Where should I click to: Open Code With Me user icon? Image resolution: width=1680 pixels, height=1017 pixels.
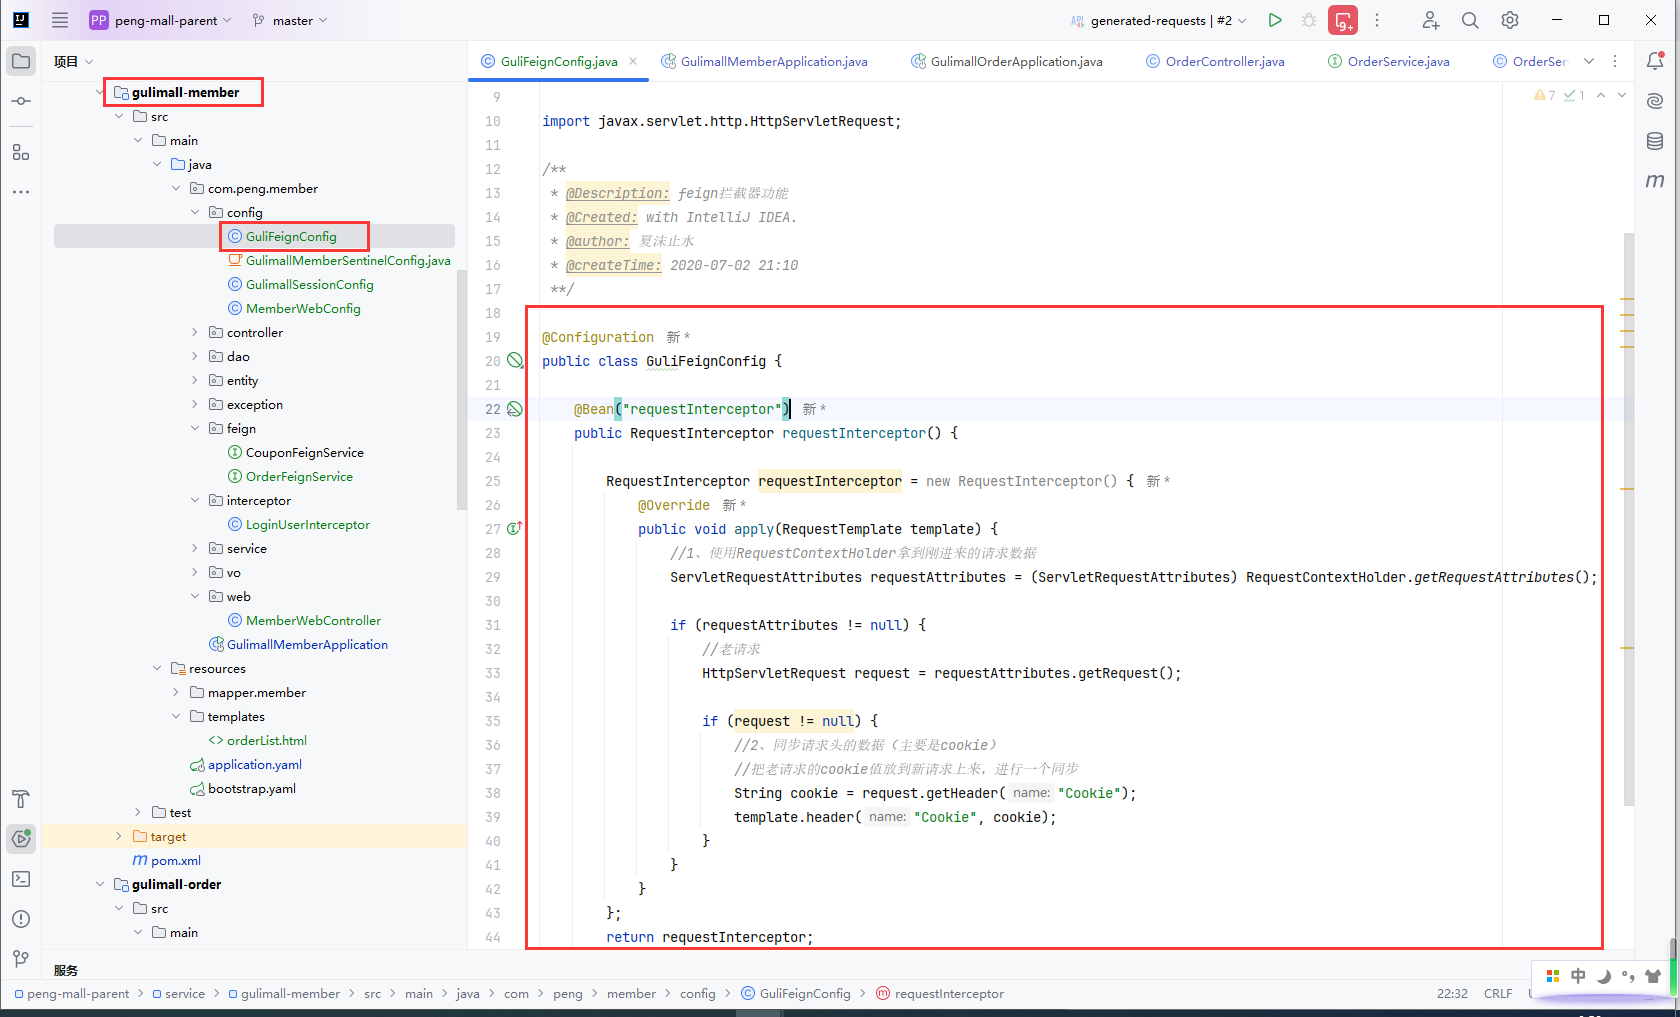point(1431,20)
